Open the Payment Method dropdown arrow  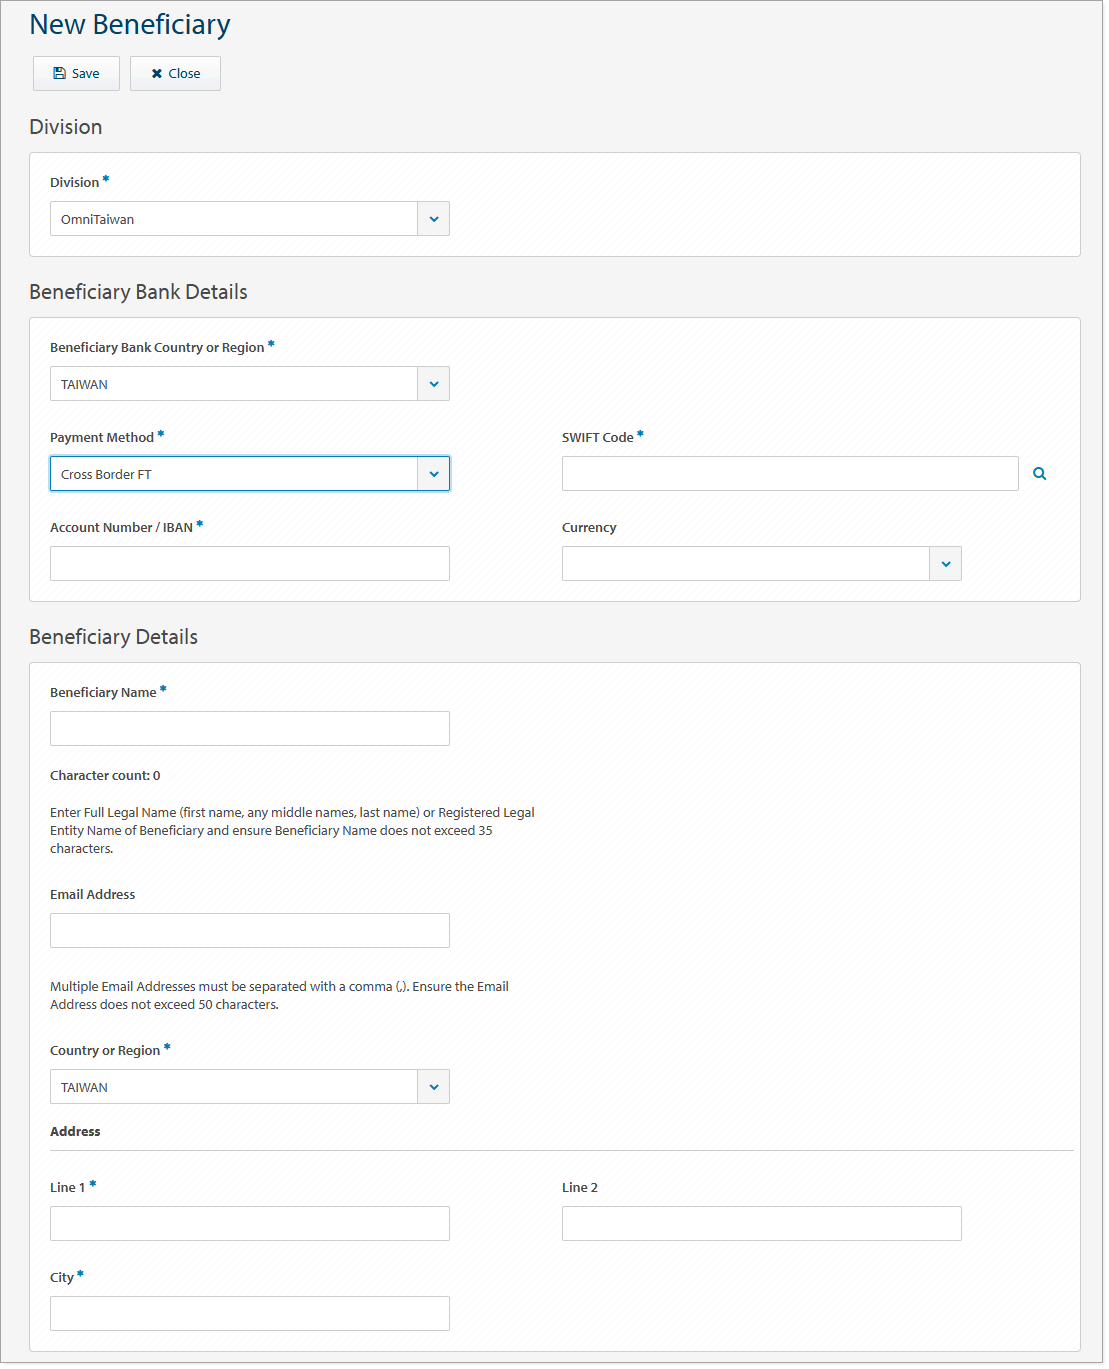tap(433, 474)
